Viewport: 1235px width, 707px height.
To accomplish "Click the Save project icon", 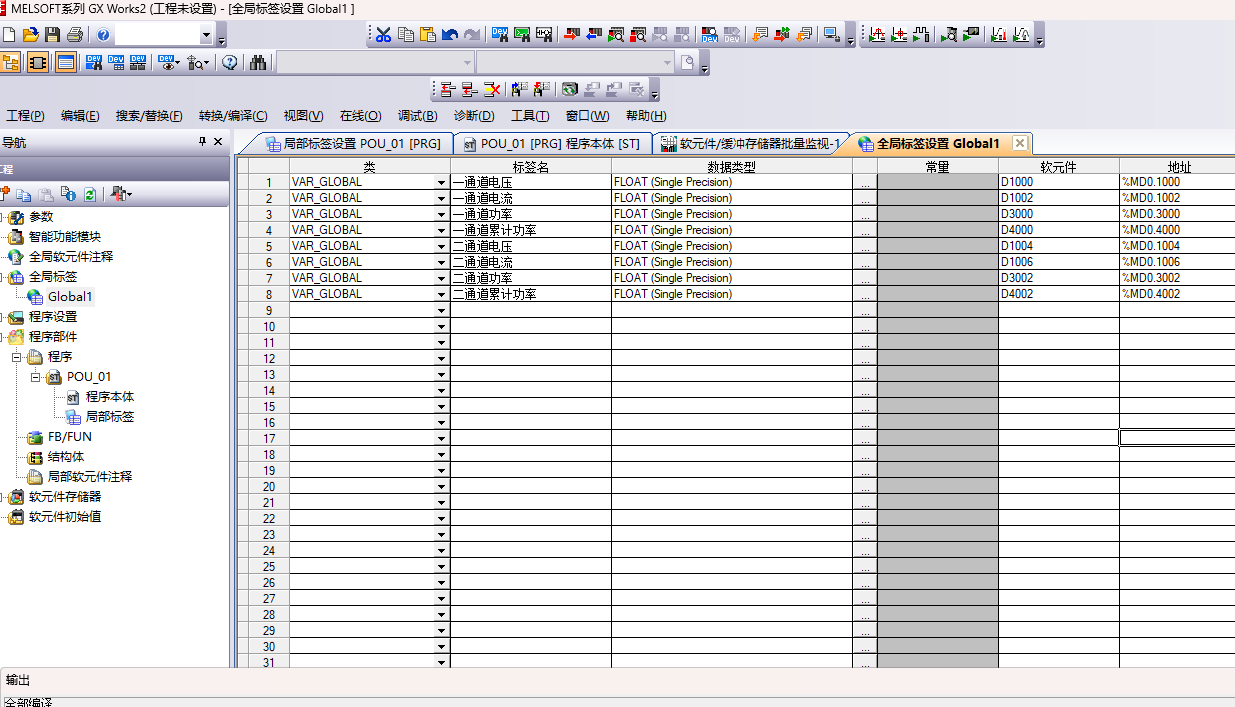I will 53,35.
